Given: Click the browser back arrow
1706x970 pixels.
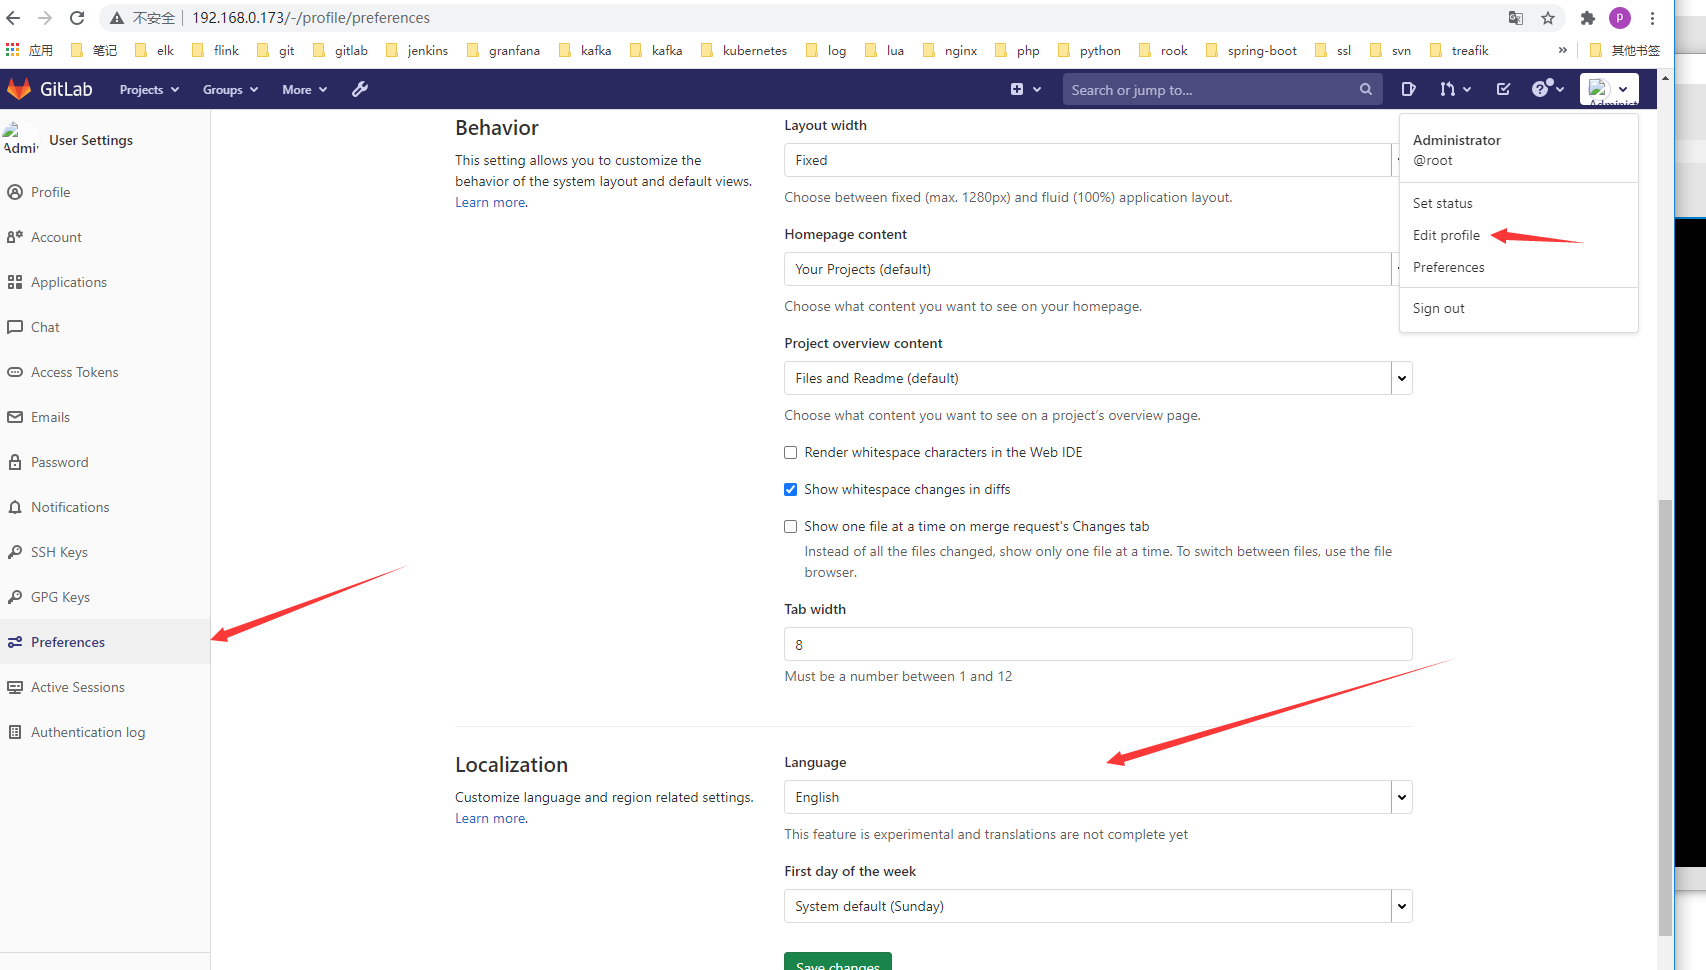Looking at the screenshot, I should 13,18.
